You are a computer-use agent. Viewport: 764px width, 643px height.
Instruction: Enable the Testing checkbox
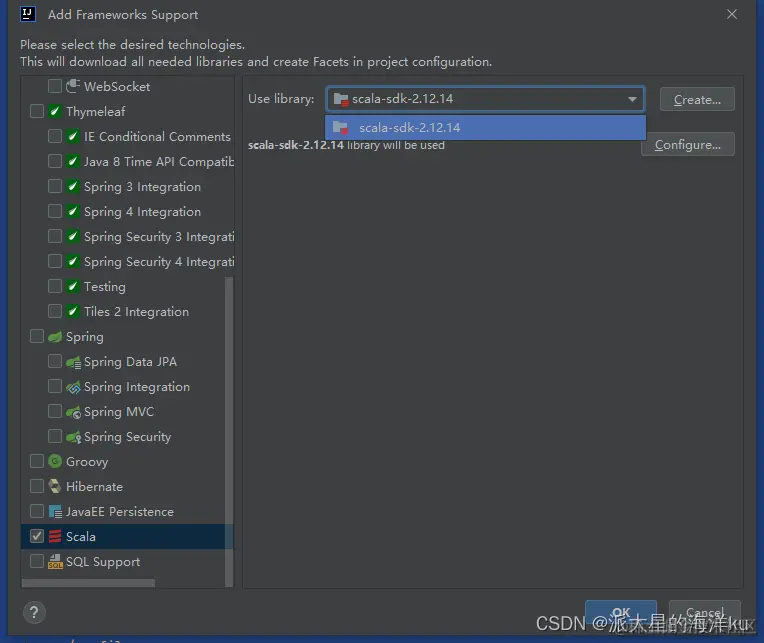coord(55,286)
